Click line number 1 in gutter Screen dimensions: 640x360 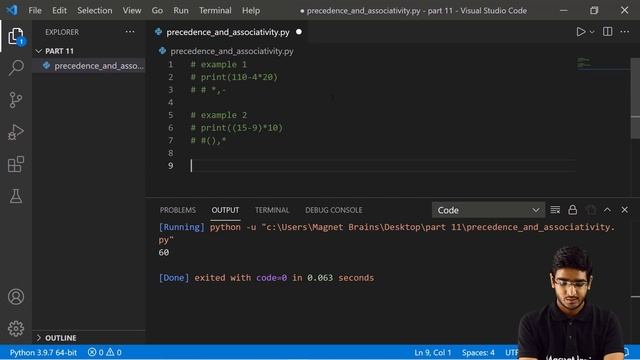coord(171,64)
